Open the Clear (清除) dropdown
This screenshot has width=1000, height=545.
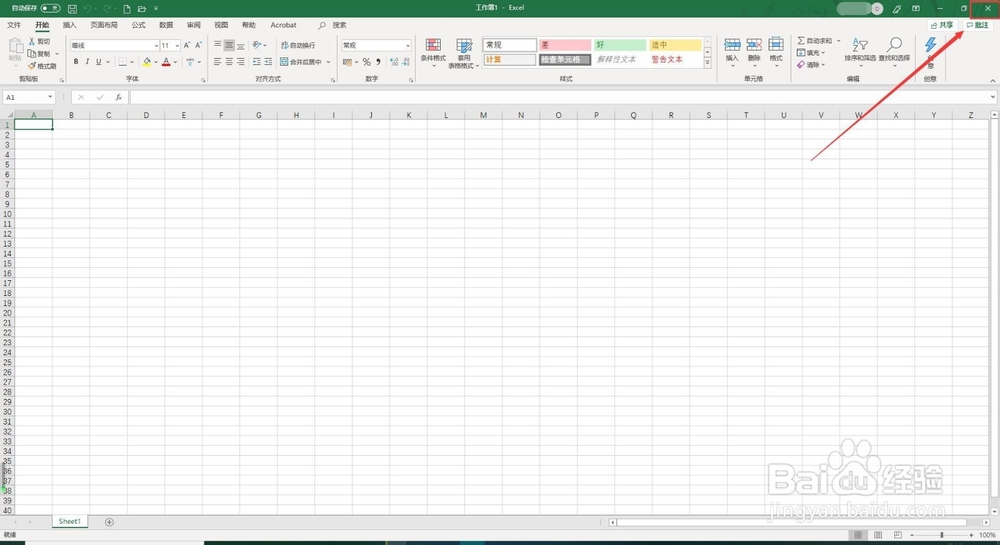coord(811,65)
